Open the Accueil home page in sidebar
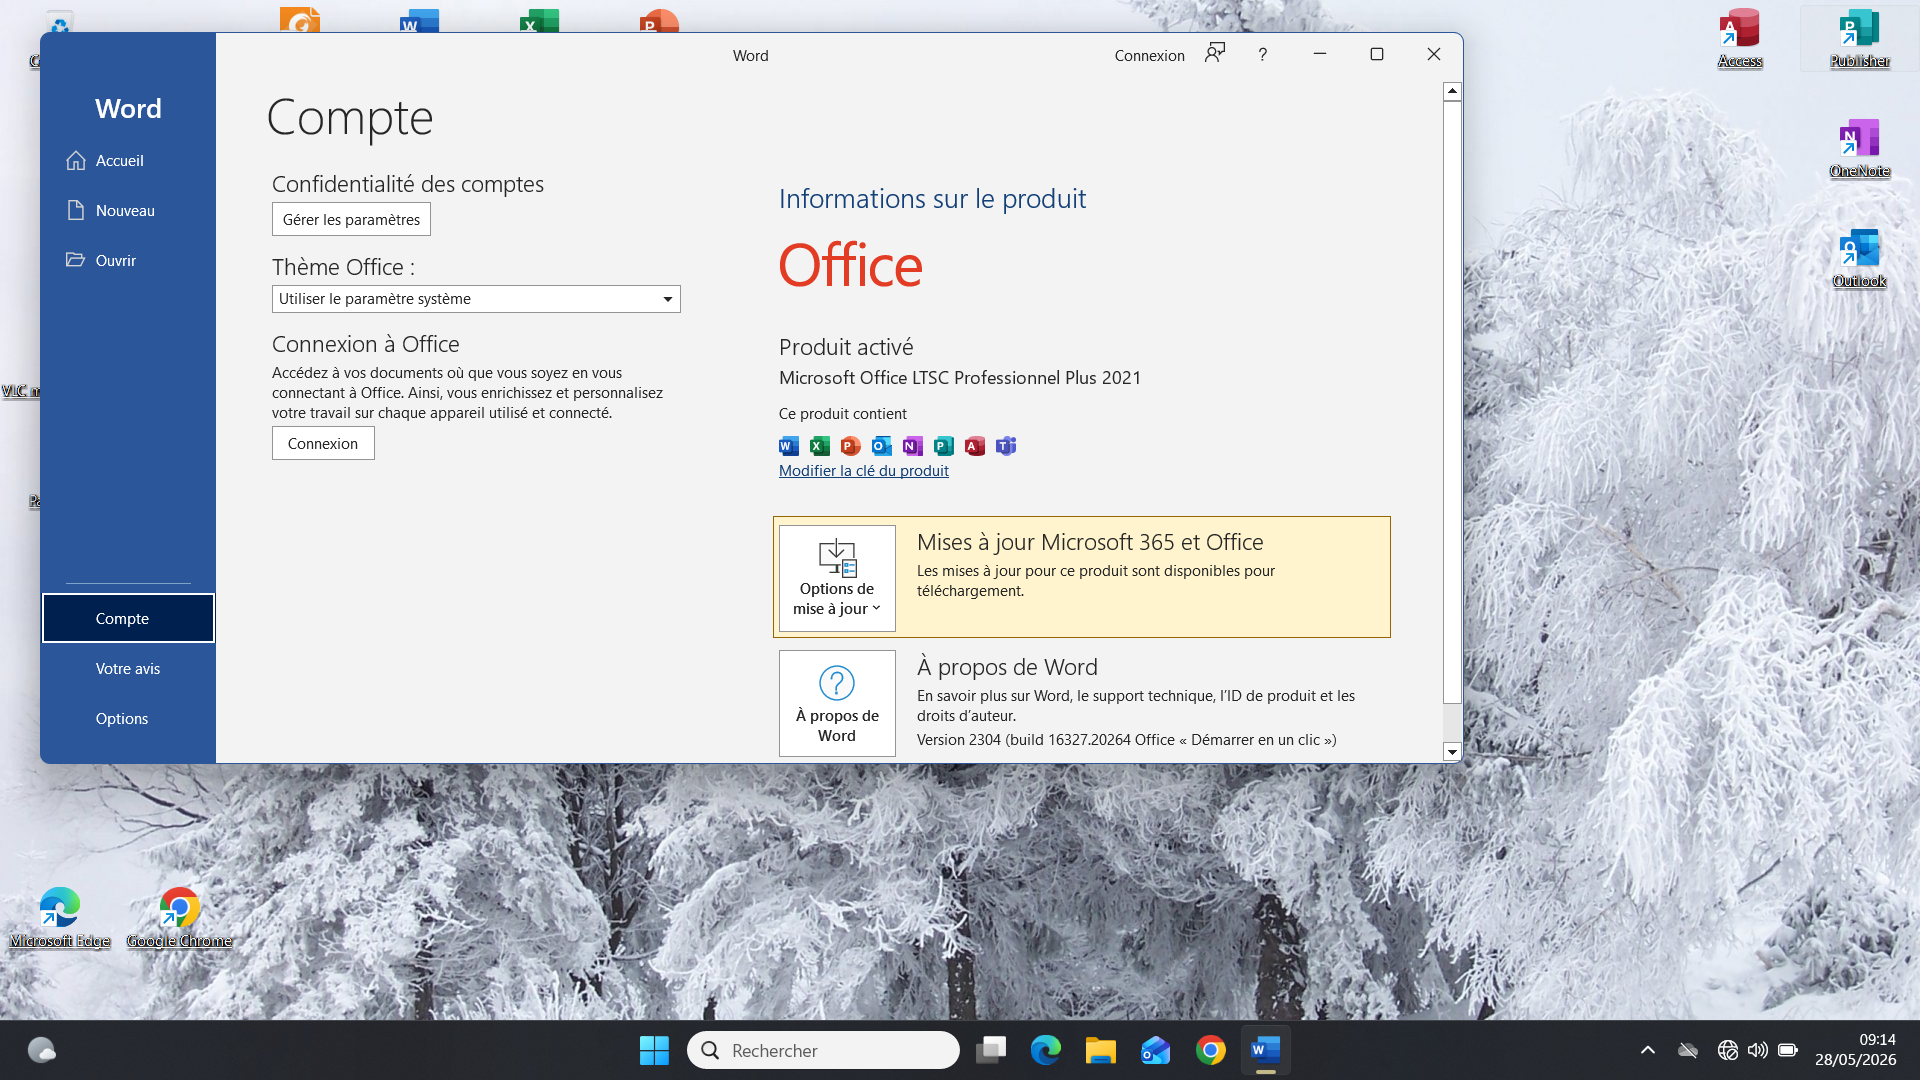This screenshot has width=1920, height=1080. tap(128, 161)
